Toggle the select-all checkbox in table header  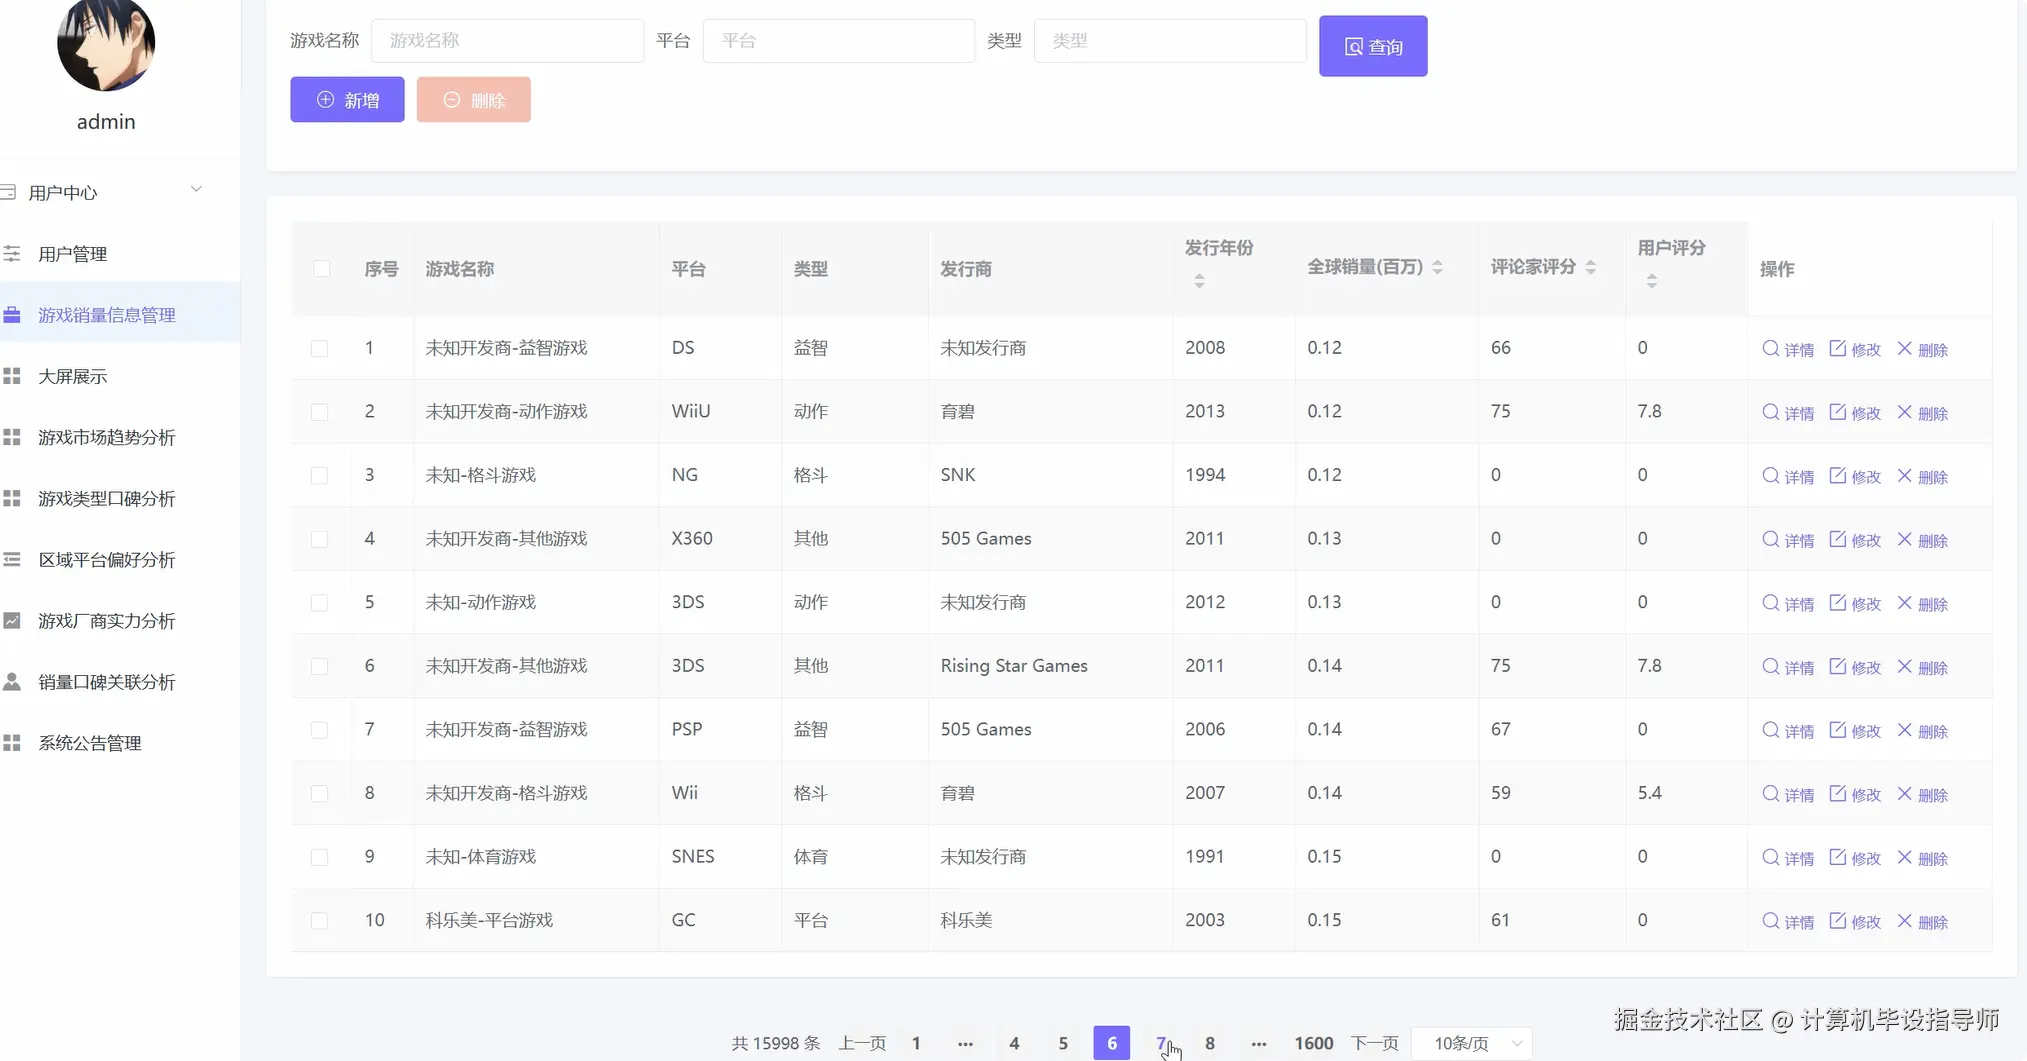tap(321, 268)
